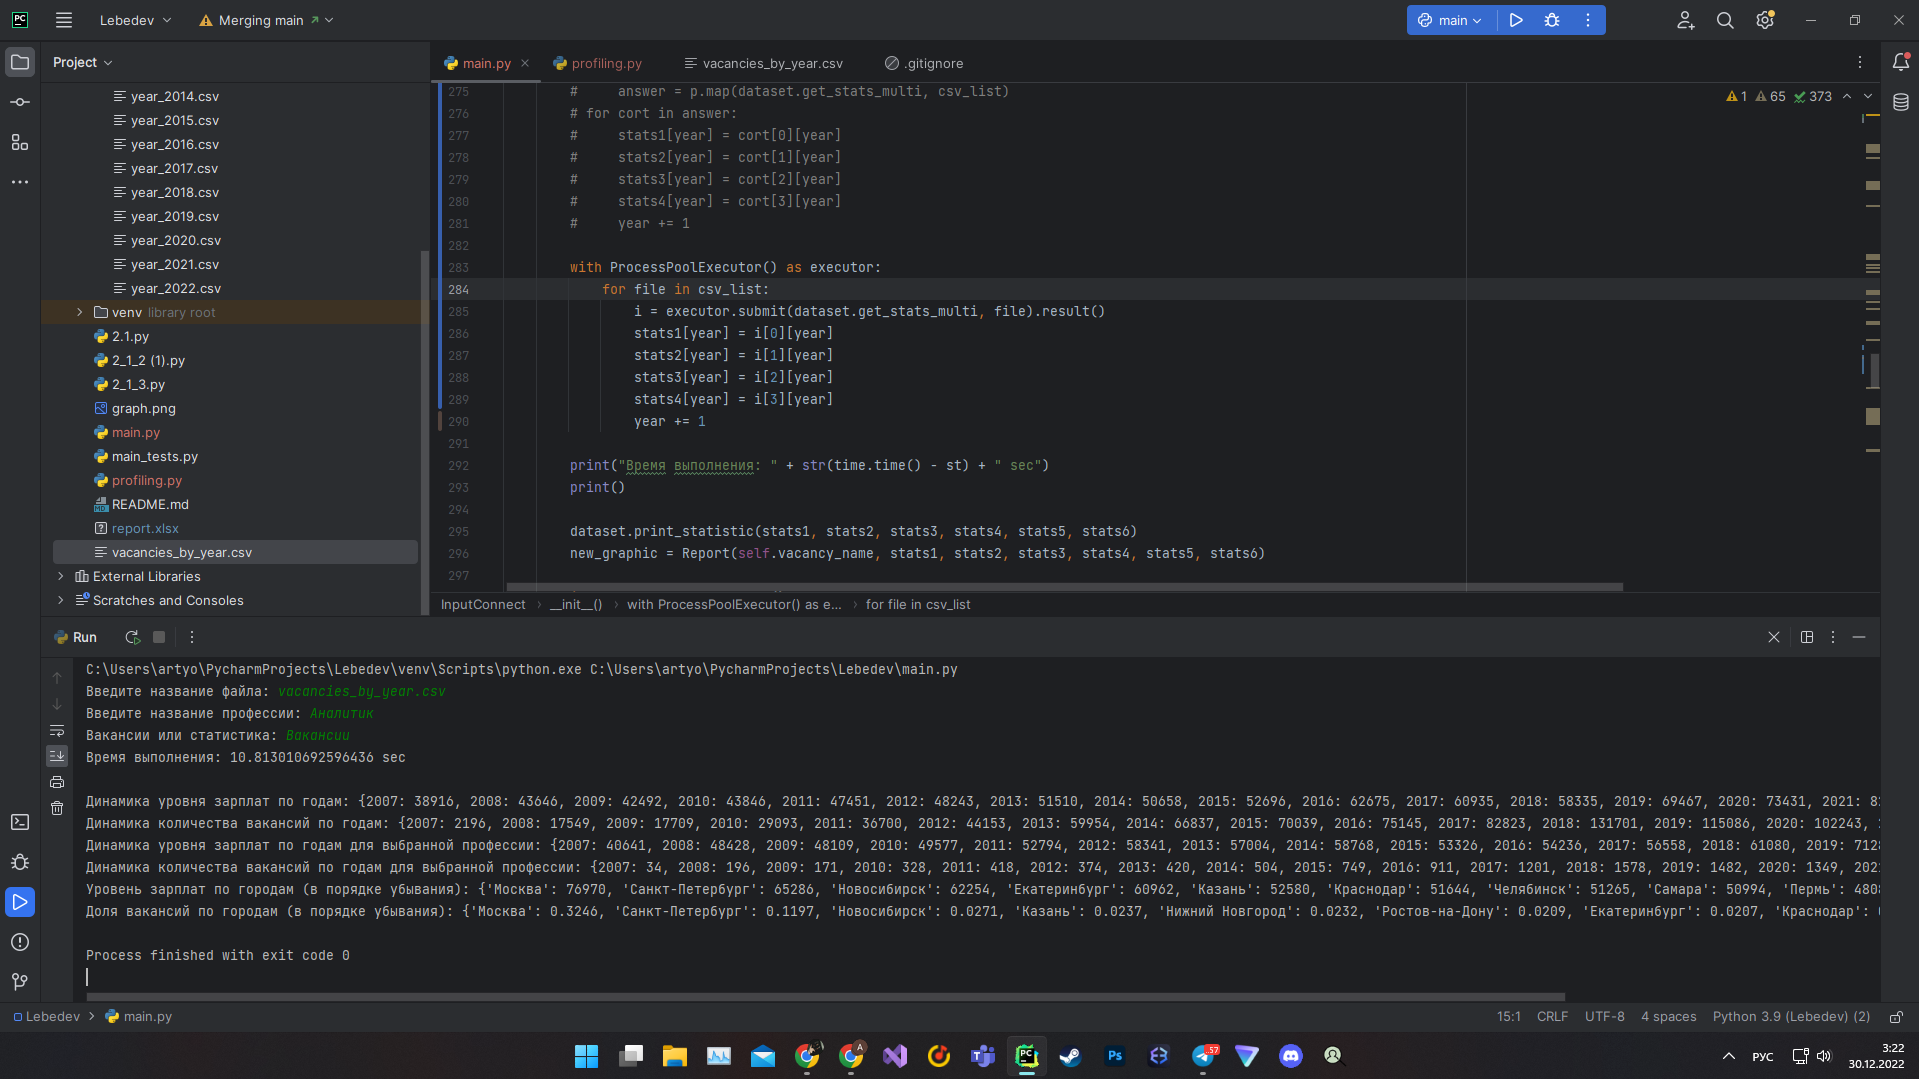Rerun the program in the Run panel

[131, 637]
